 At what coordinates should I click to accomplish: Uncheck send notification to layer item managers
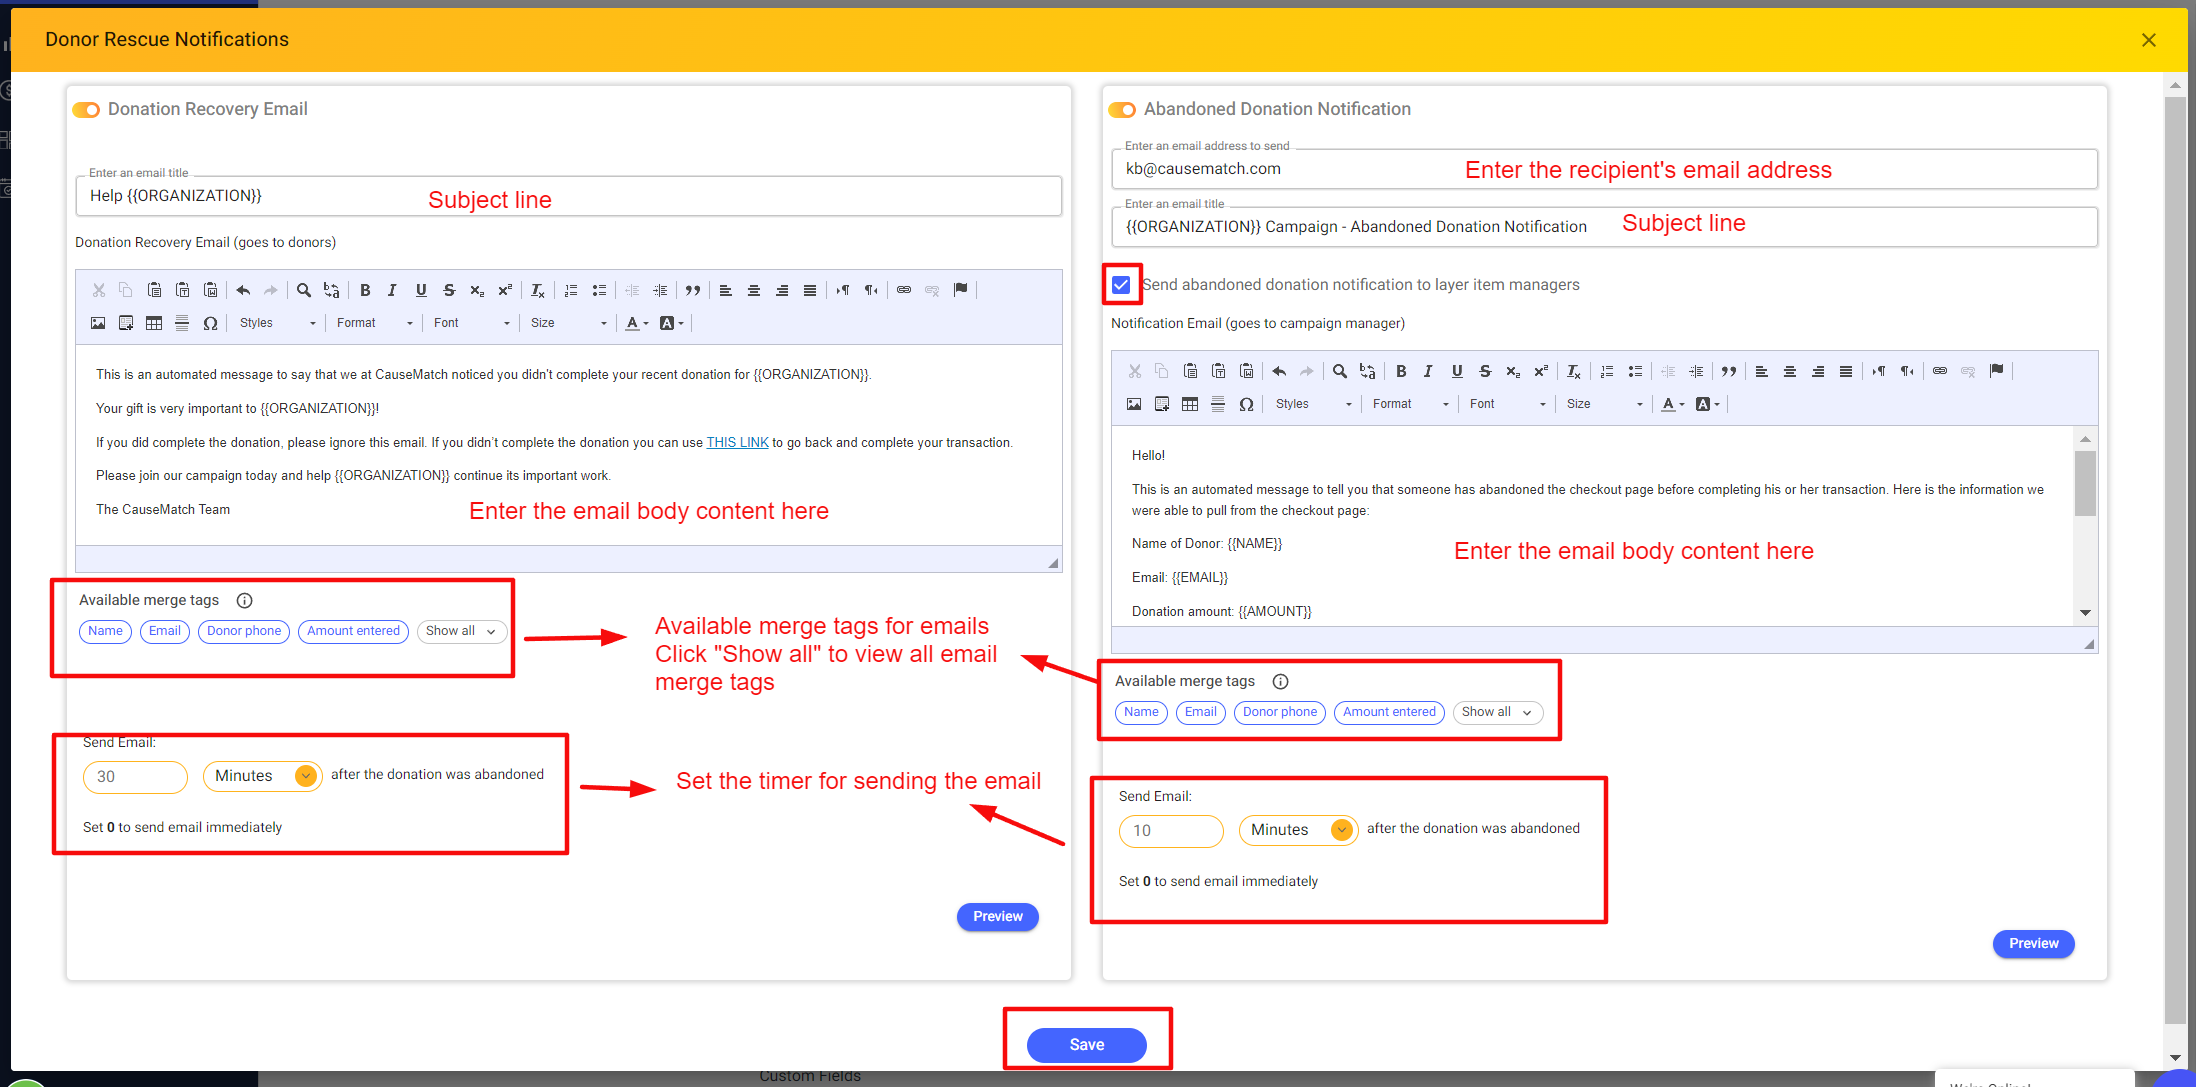1121,285
